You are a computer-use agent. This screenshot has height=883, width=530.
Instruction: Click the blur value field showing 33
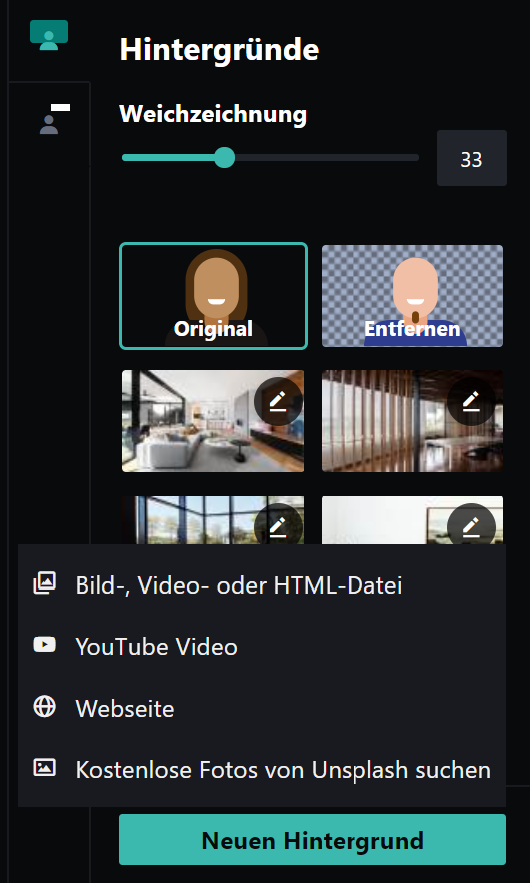tap(471, 158)
